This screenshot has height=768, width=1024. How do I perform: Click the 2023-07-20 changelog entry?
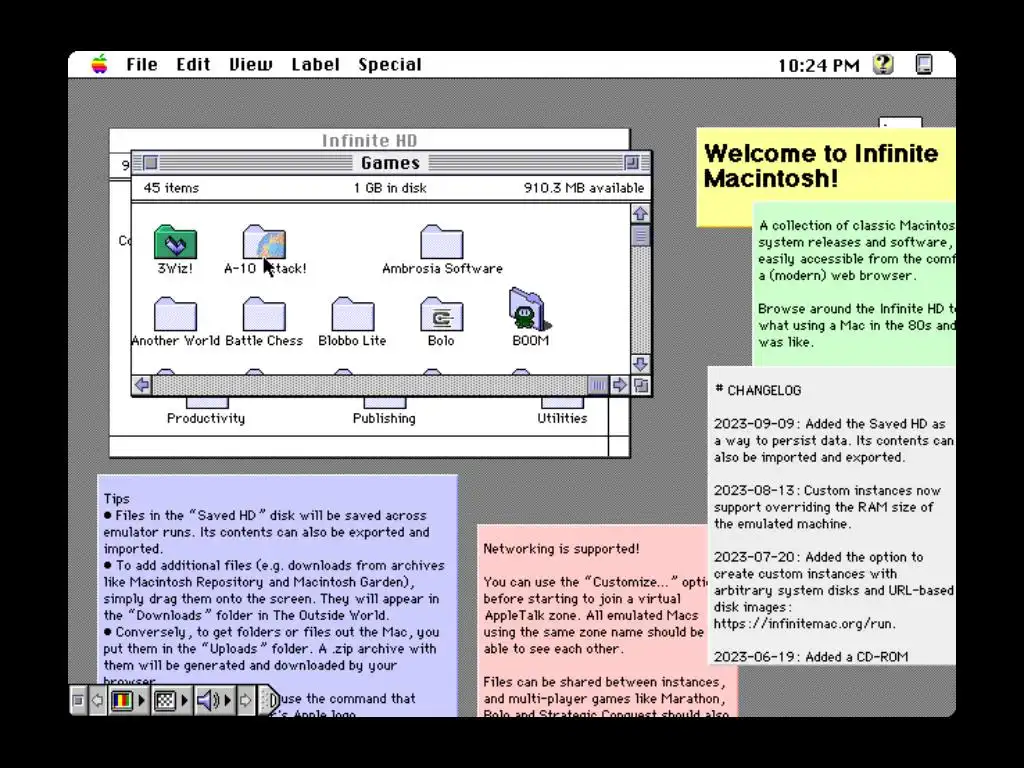click(x=833, y=590)
